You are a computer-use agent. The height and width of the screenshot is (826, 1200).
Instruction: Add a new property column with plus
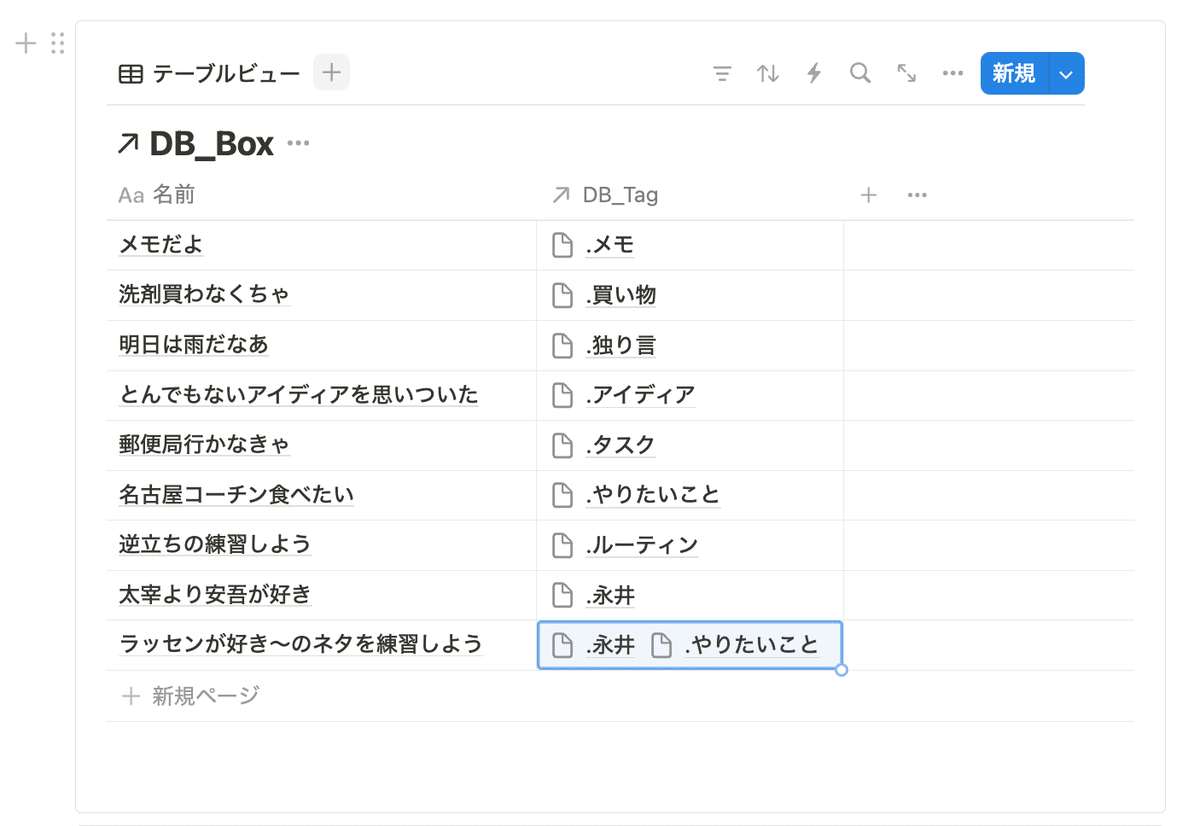point(869,195)
